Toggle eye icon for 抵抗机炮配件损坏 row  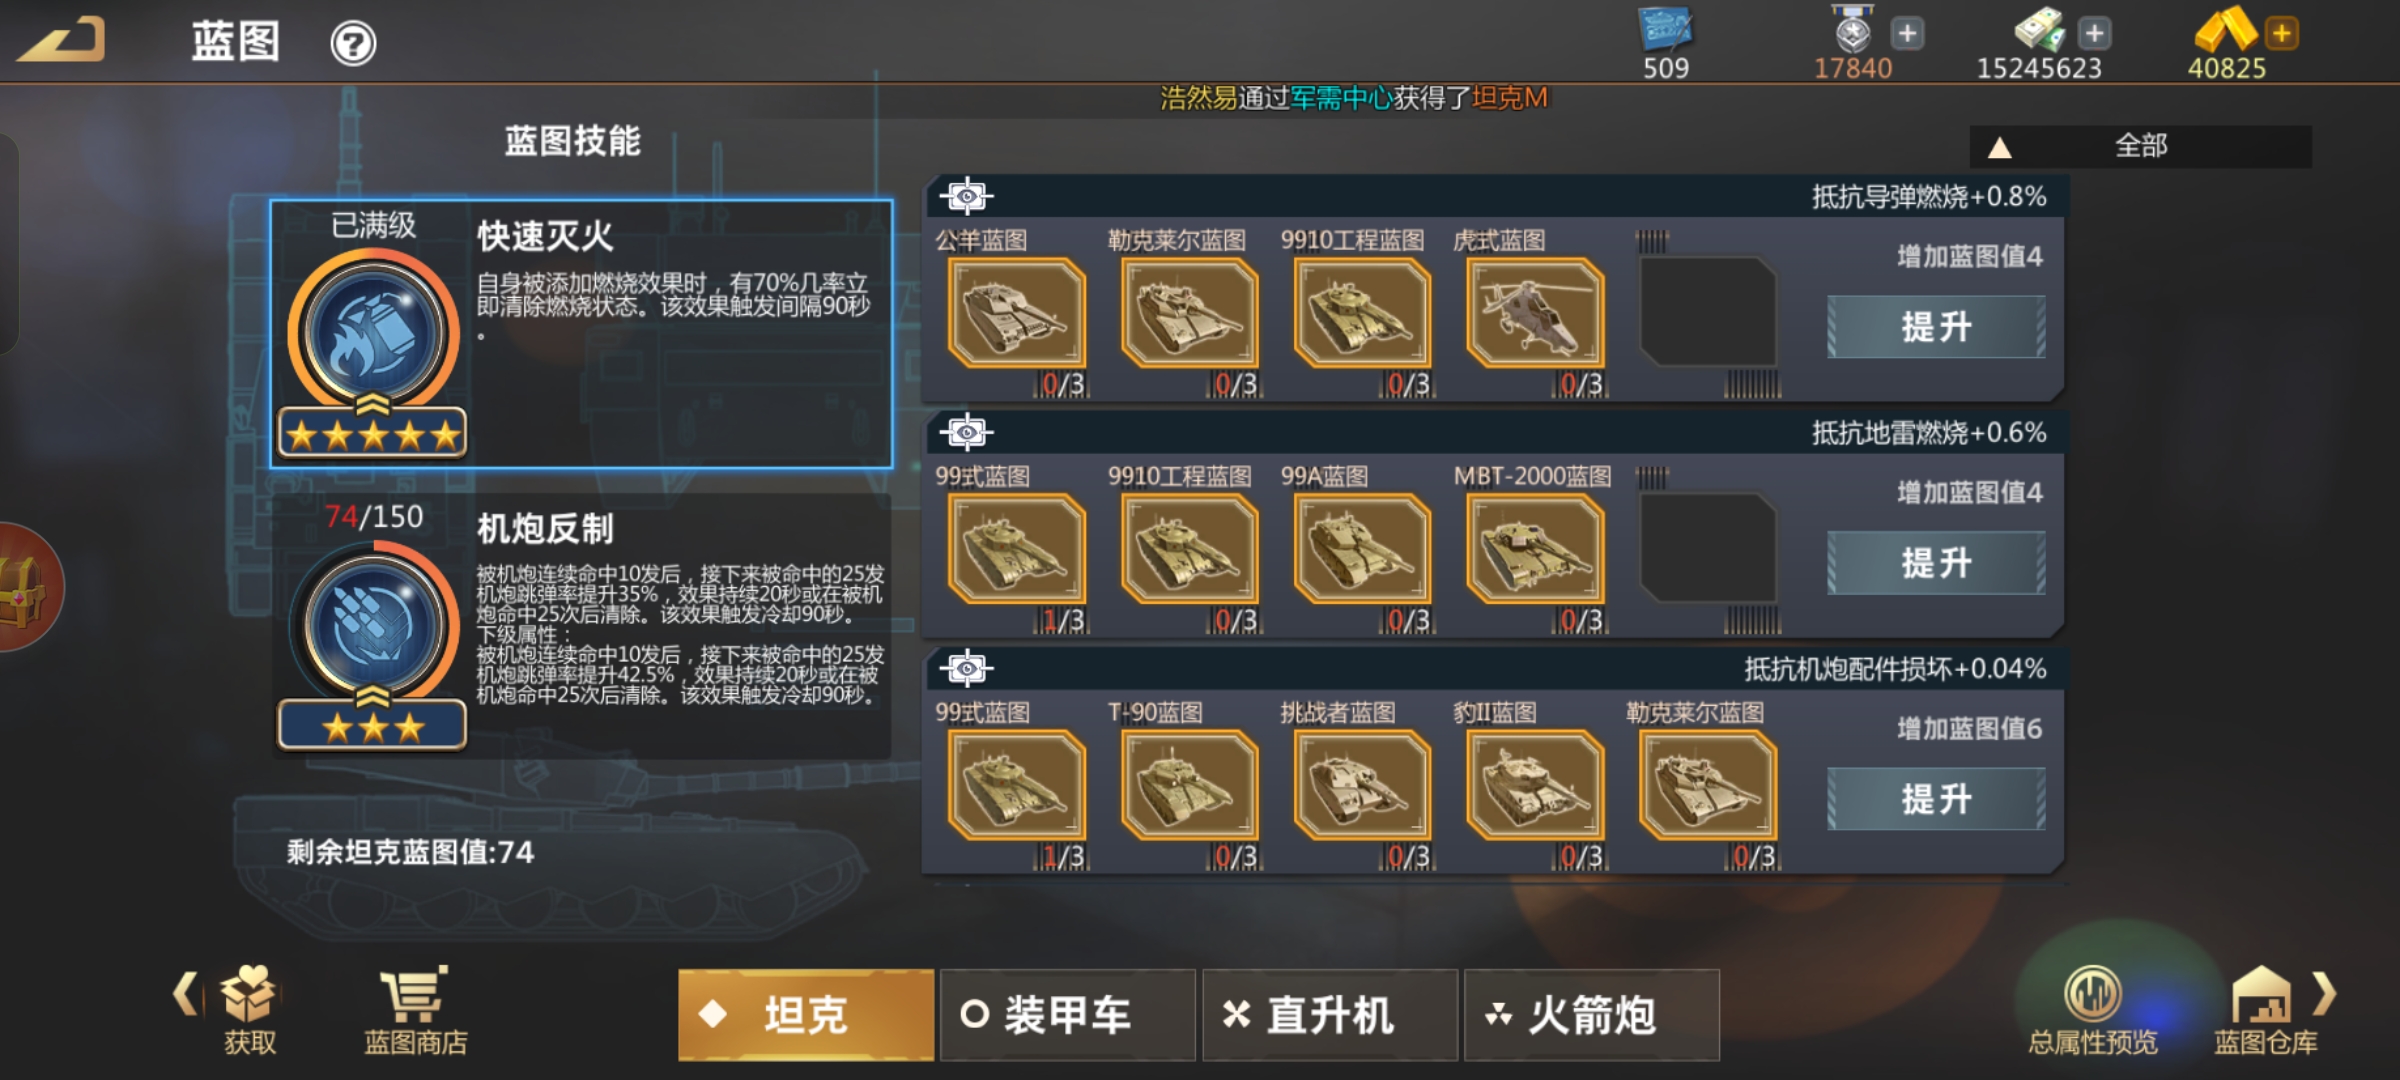click(x=966, y=668)
